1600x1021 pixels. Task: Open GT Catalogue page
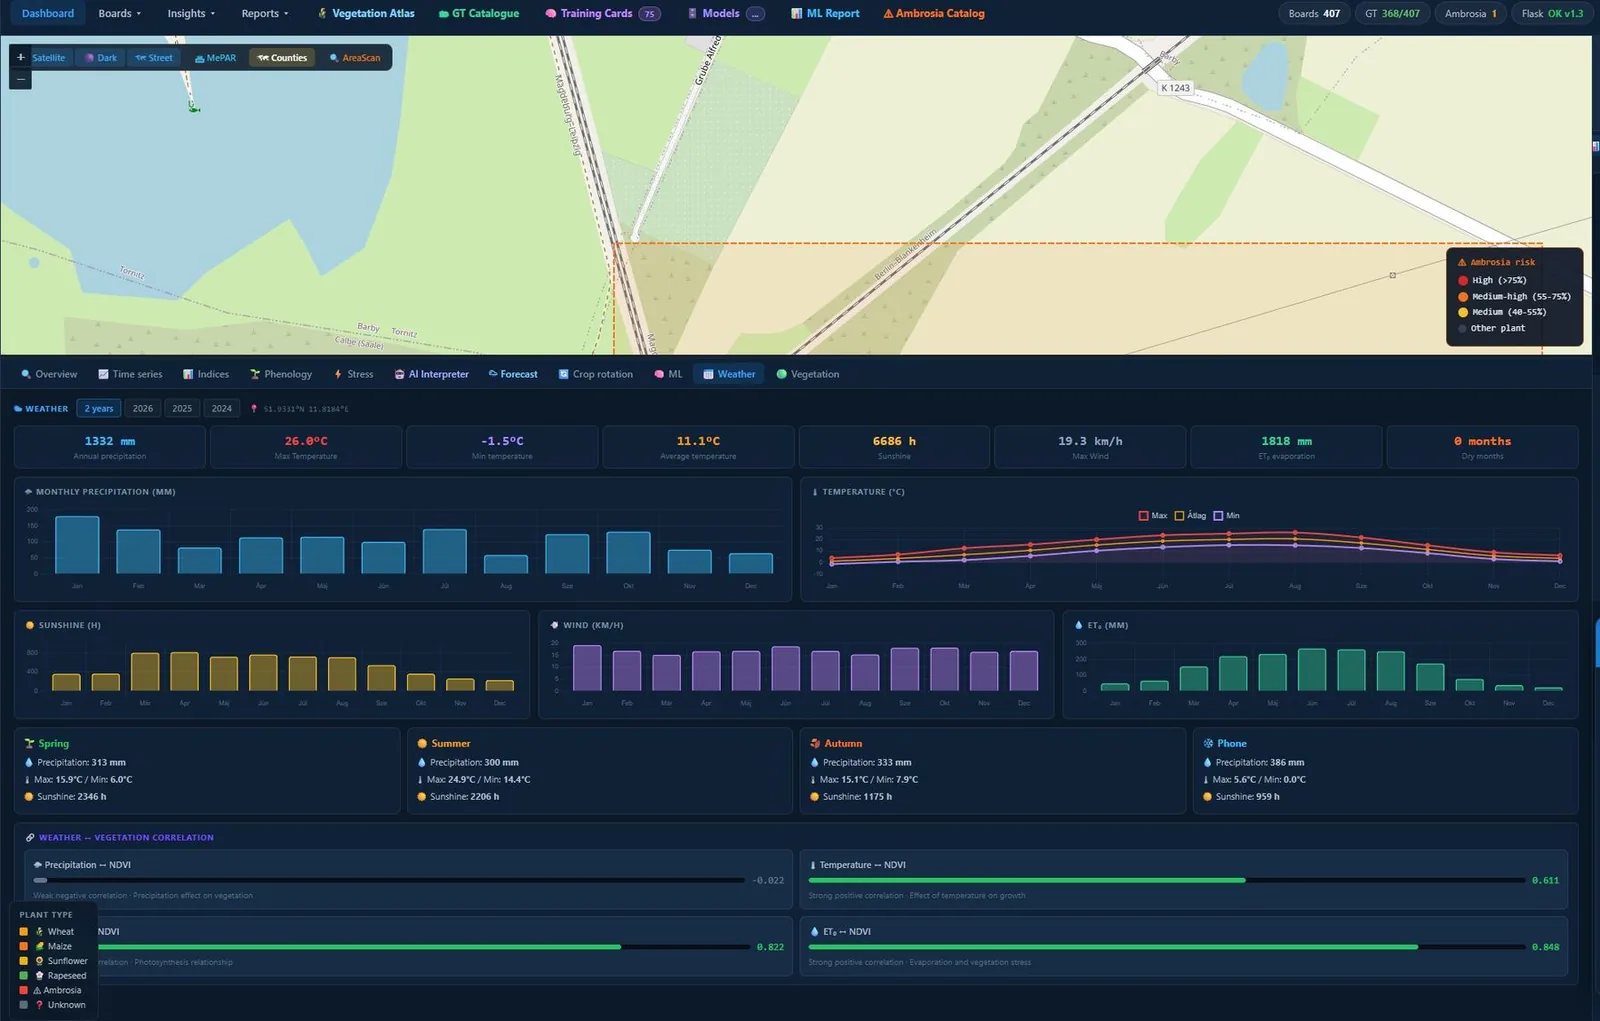point(479,13)
